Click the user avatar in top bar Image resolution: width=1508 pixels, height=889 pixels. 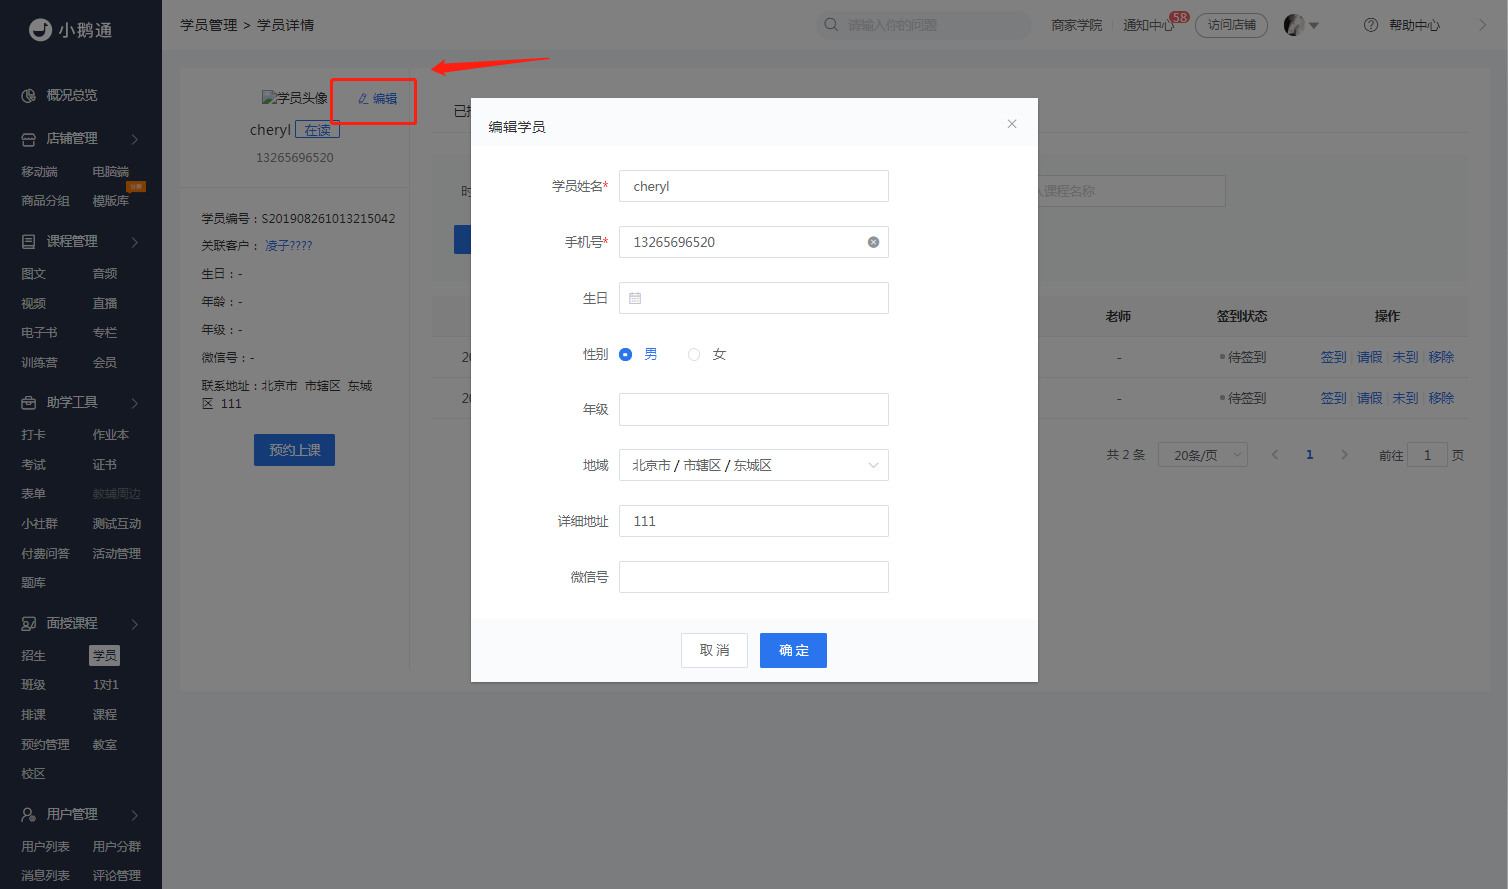tap(1294, 25)
